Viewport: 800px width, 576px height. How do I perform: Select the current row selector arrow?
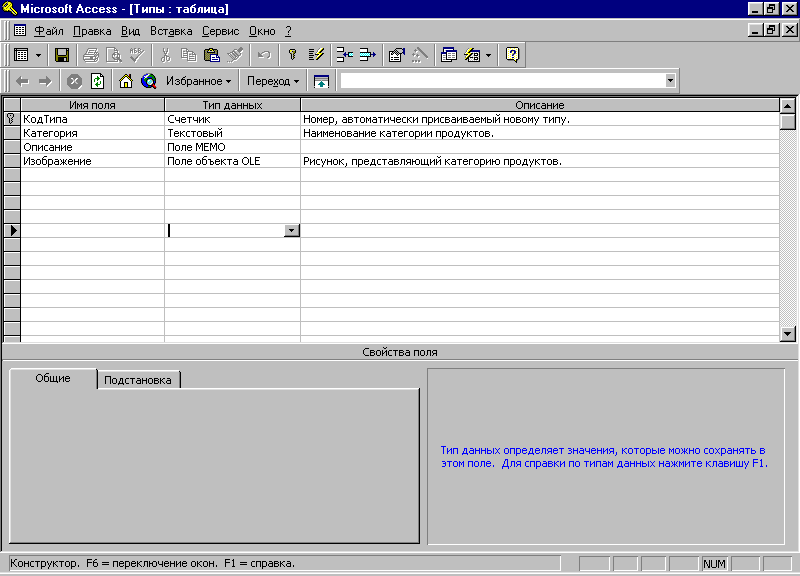[12, 231]
